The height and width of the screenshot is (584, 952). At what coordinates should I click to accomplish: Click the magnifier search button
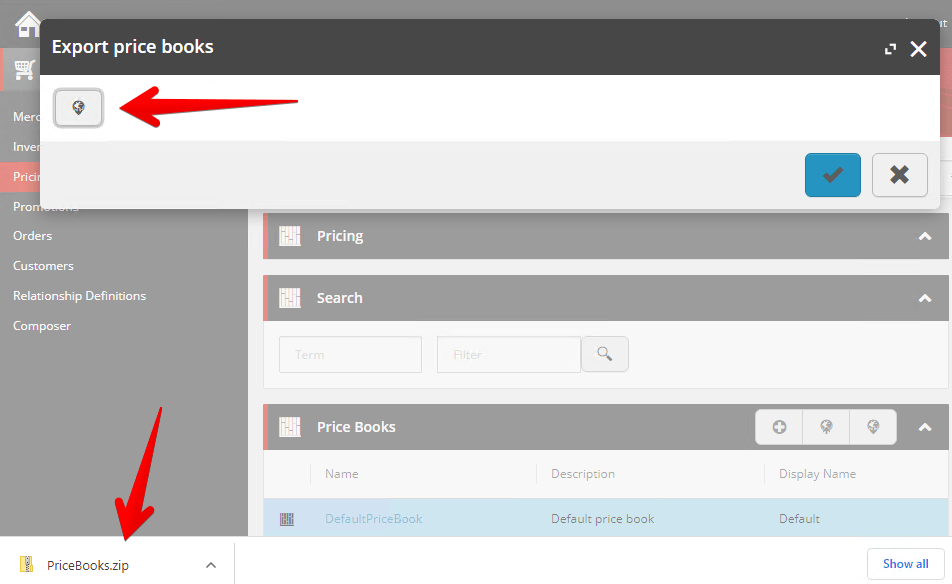click(x=605, y=354)
